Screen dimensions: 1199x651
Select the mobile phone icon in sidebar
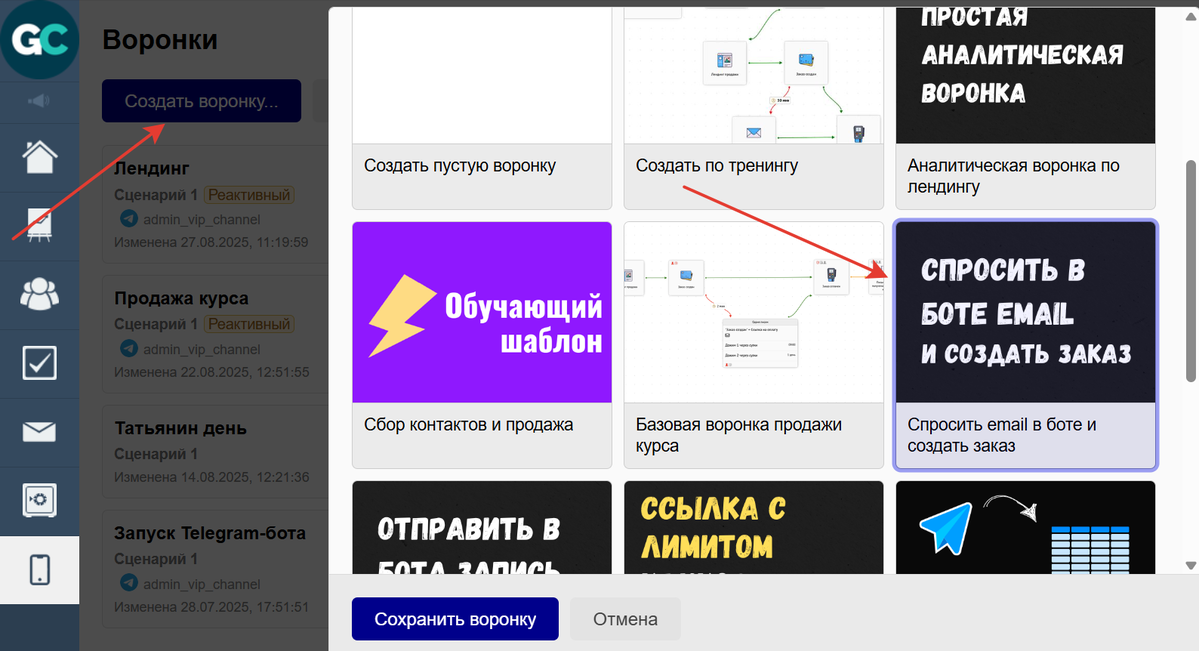(40, 569)
